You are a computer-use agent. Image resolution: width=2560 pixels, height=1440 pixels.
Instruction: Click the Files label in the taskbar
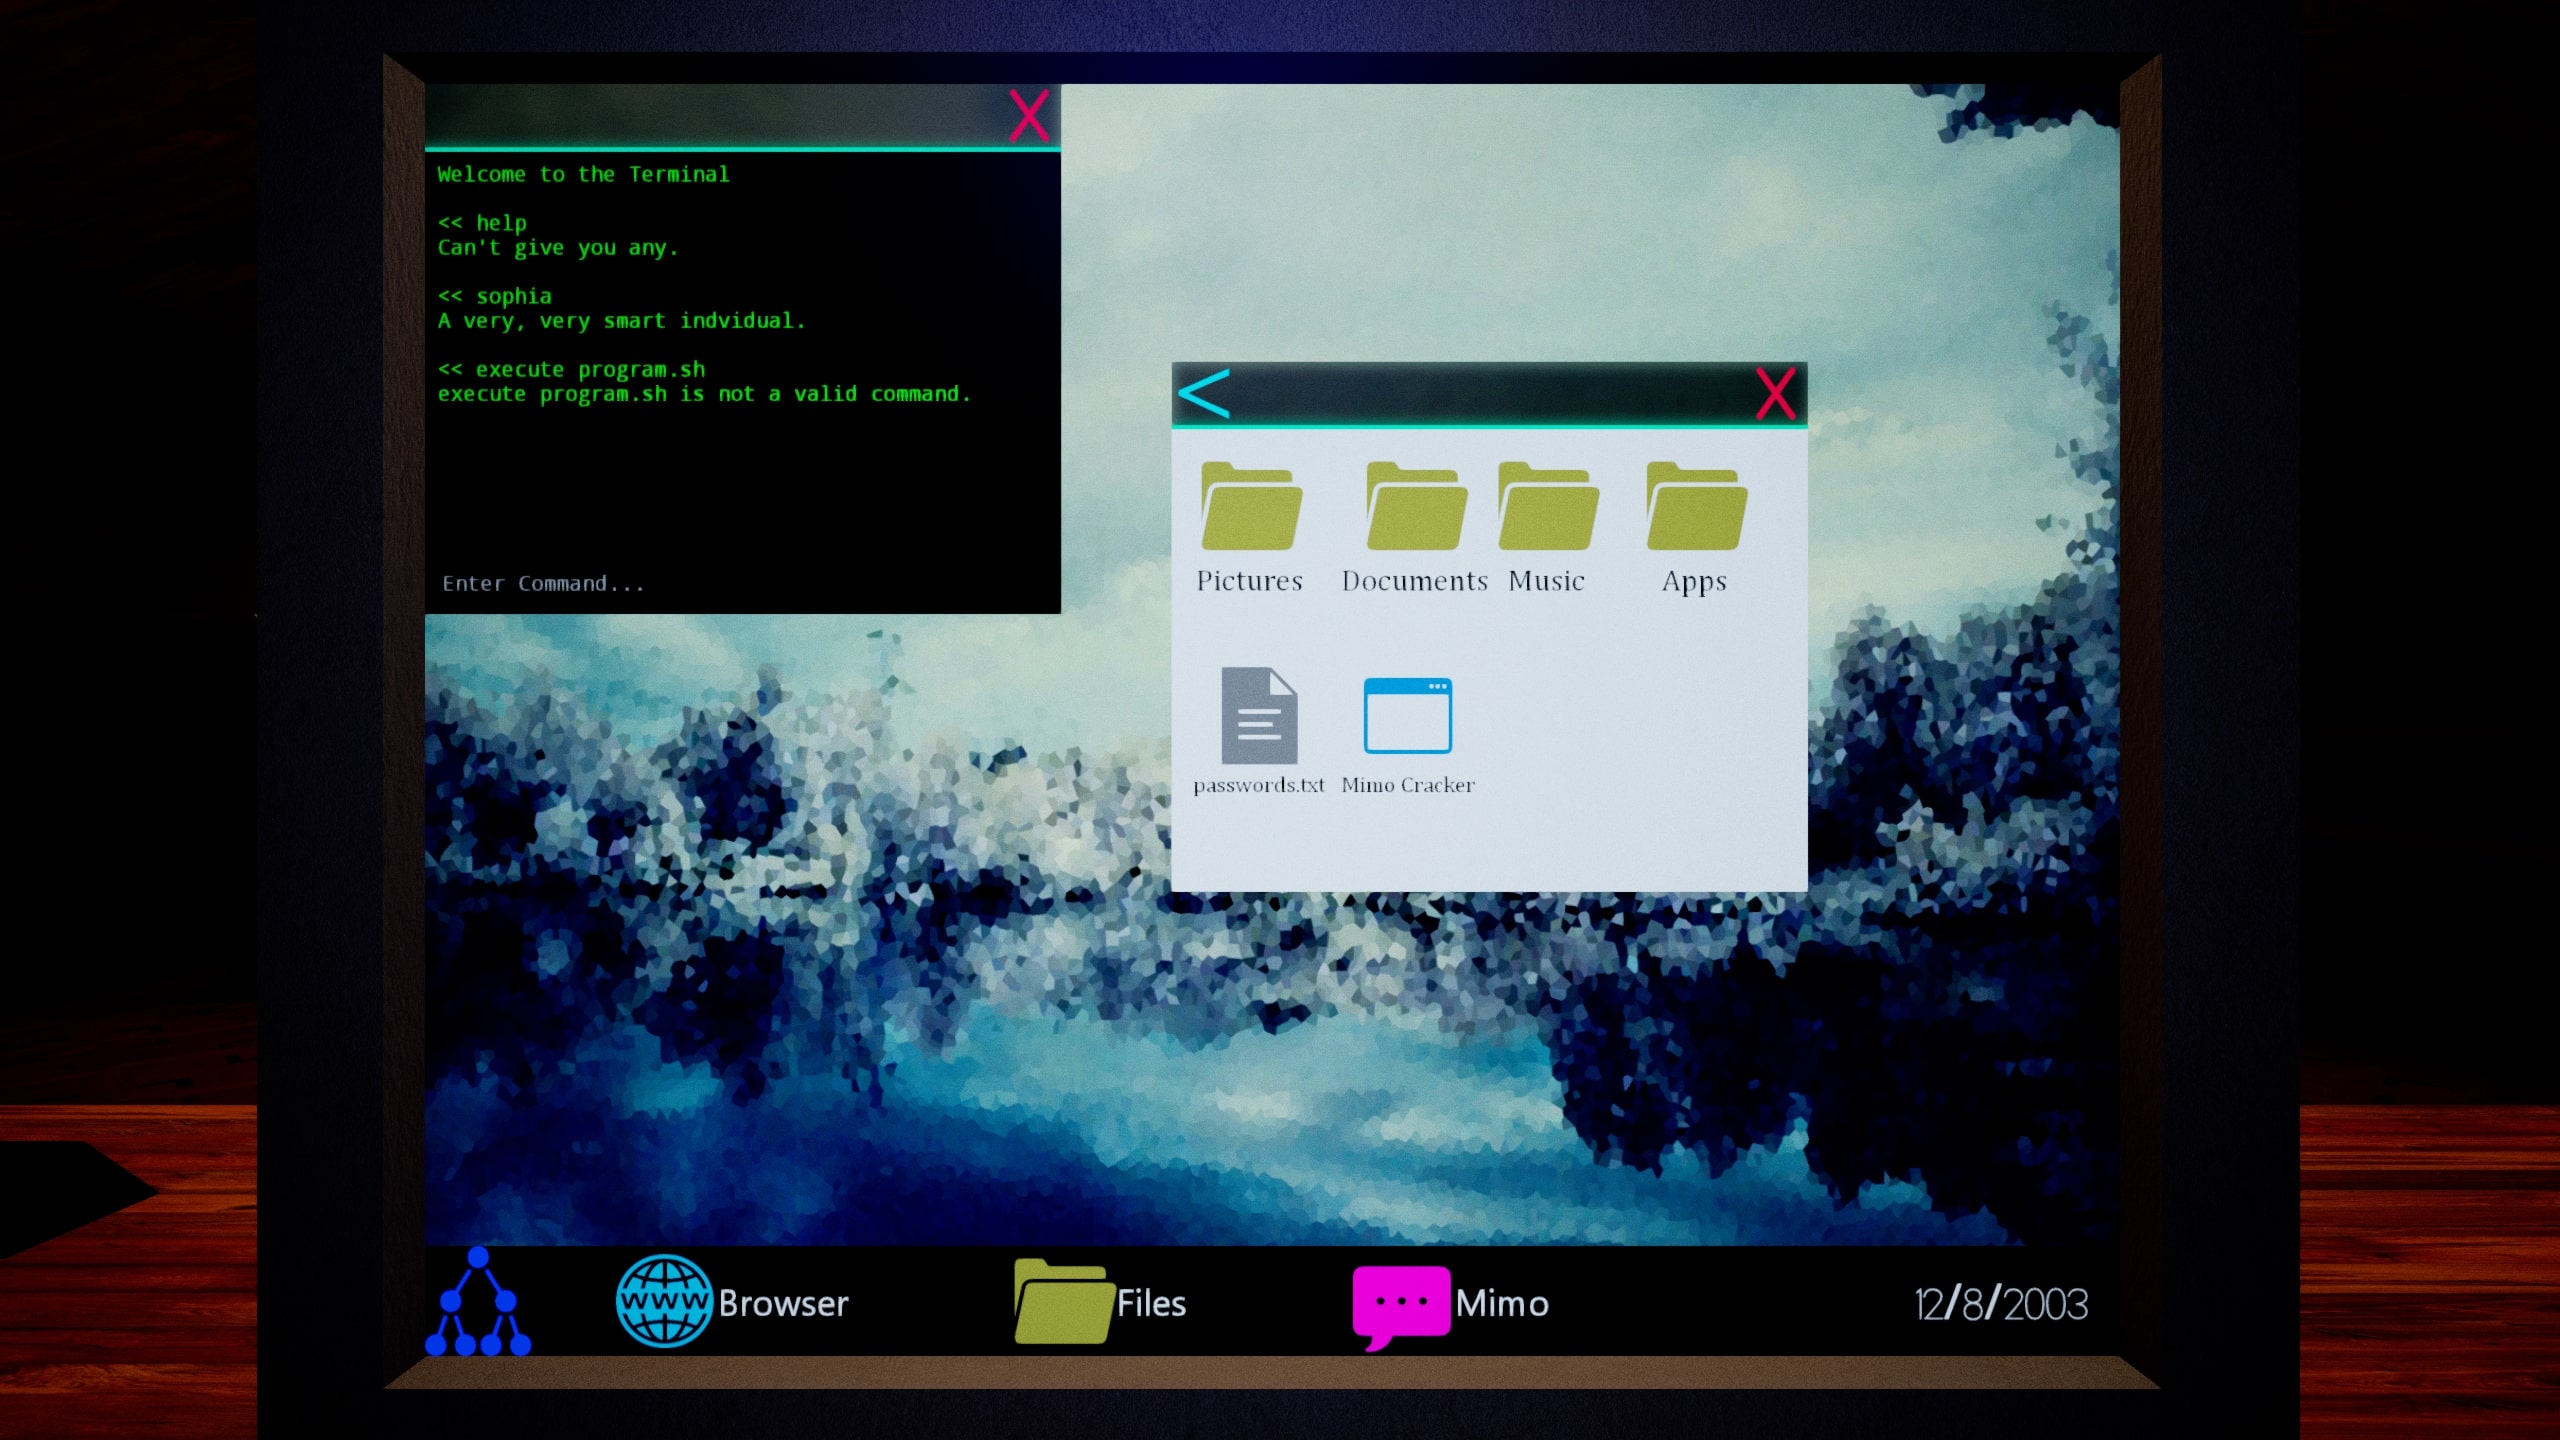click(1151, 1303)
